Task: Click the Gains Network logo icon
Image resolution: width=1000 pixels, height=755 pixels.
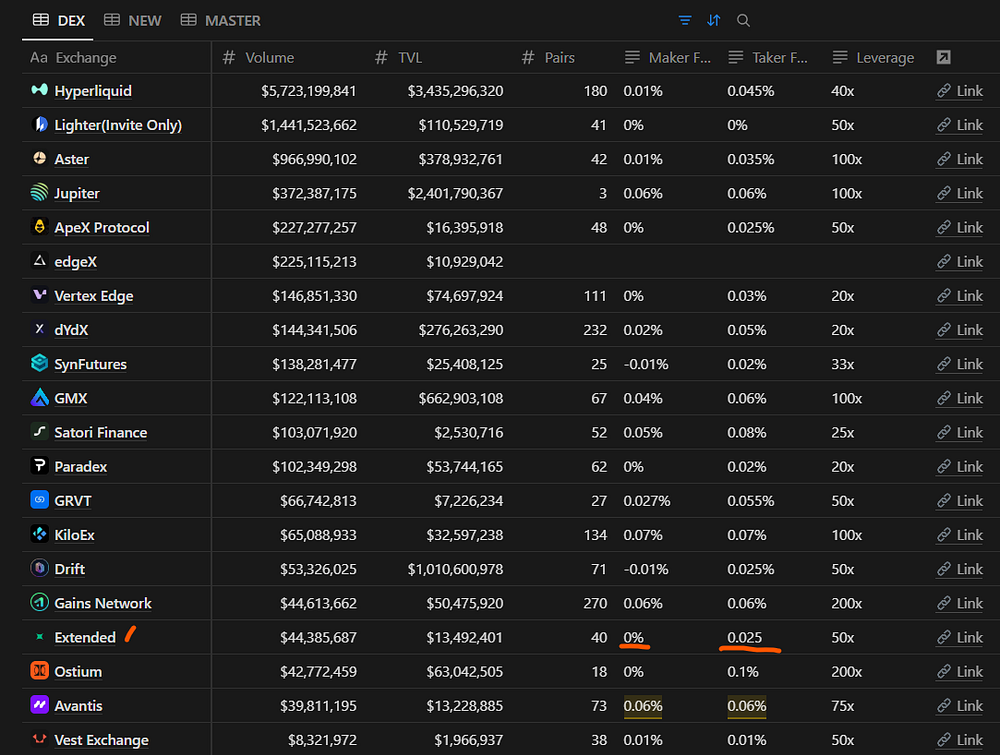Action: 40,602
